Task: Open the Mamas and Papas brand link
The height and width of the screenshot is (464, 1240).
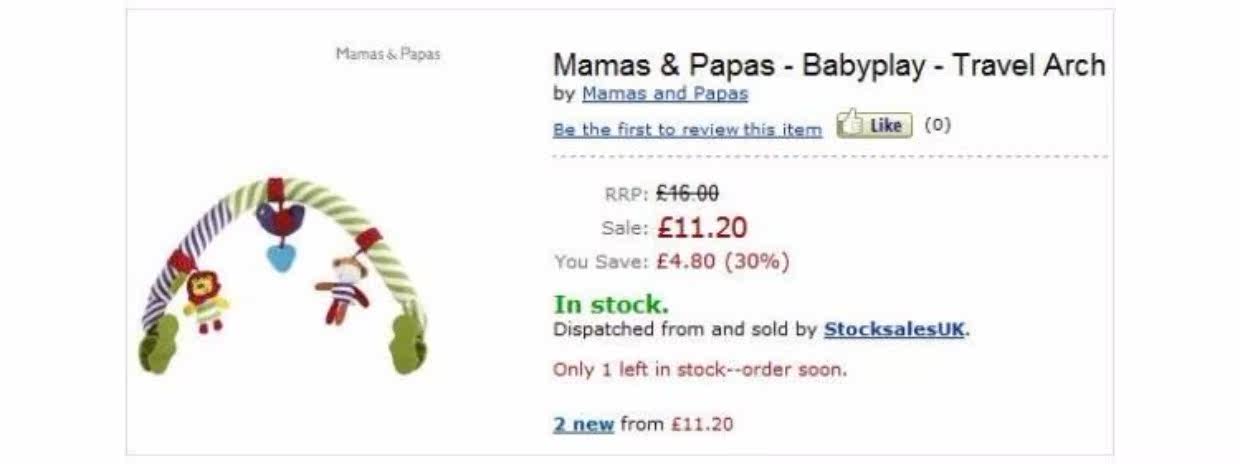Action: [x=664, y=94]
